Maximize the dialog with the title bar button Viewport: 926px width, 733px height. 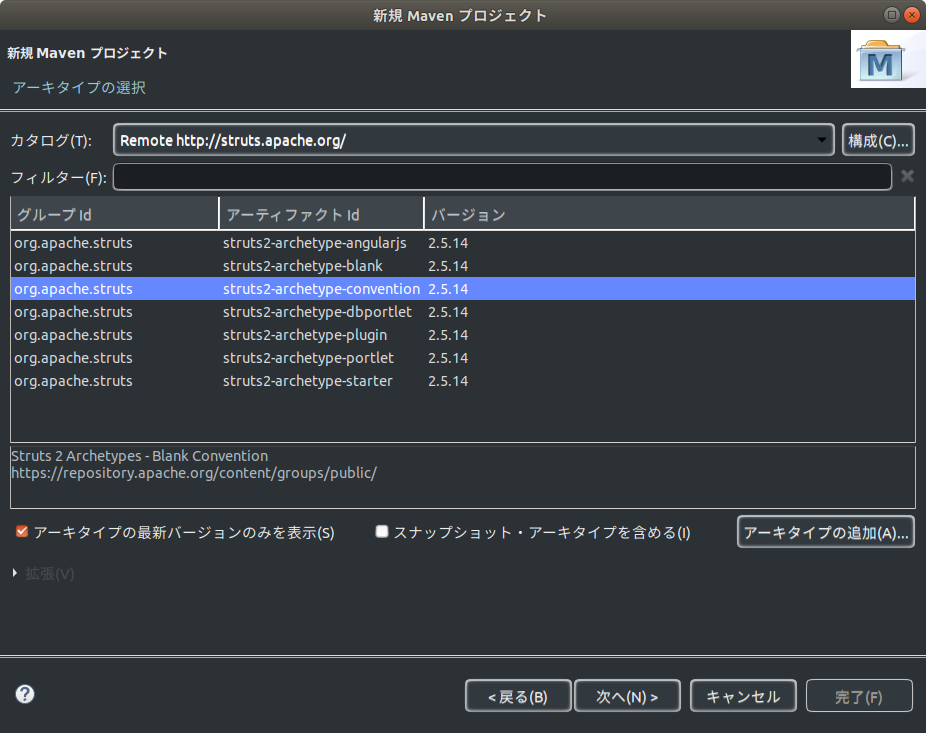892,15
